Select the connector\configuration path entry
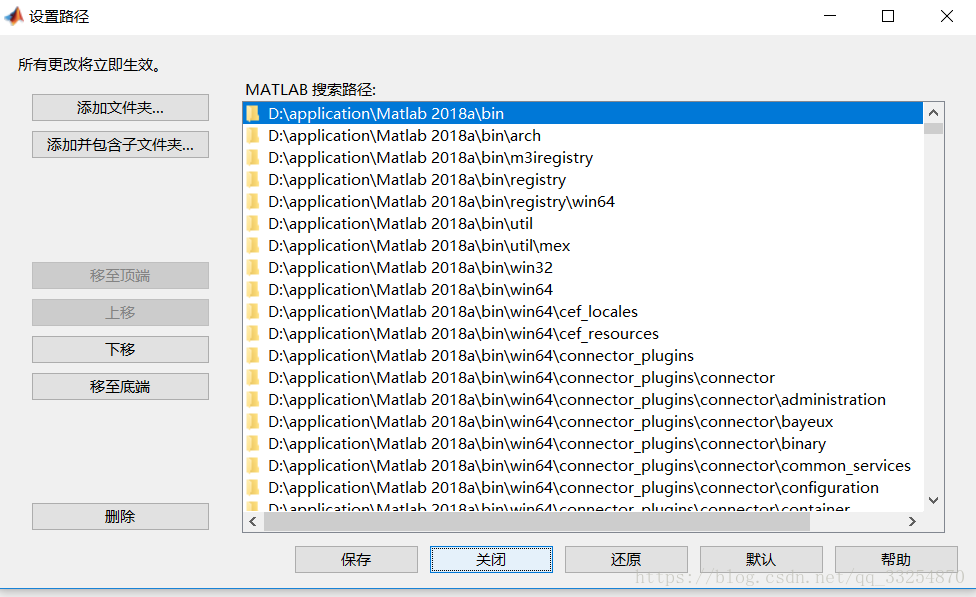The image size is (976, 597). [583, 487]
